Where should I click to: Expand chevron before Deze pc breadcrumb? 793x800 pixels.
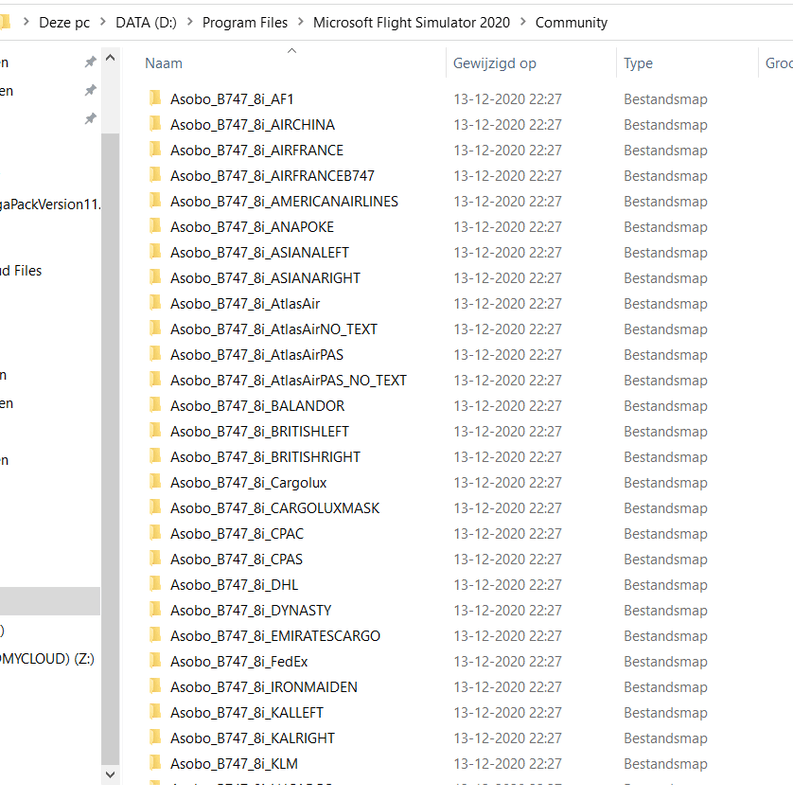tap(27, 22)
